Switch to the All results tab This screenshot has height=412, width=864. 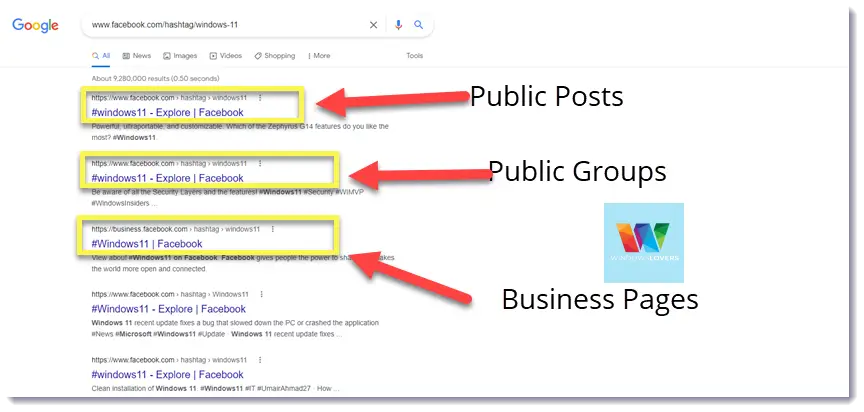click(101, 56)
